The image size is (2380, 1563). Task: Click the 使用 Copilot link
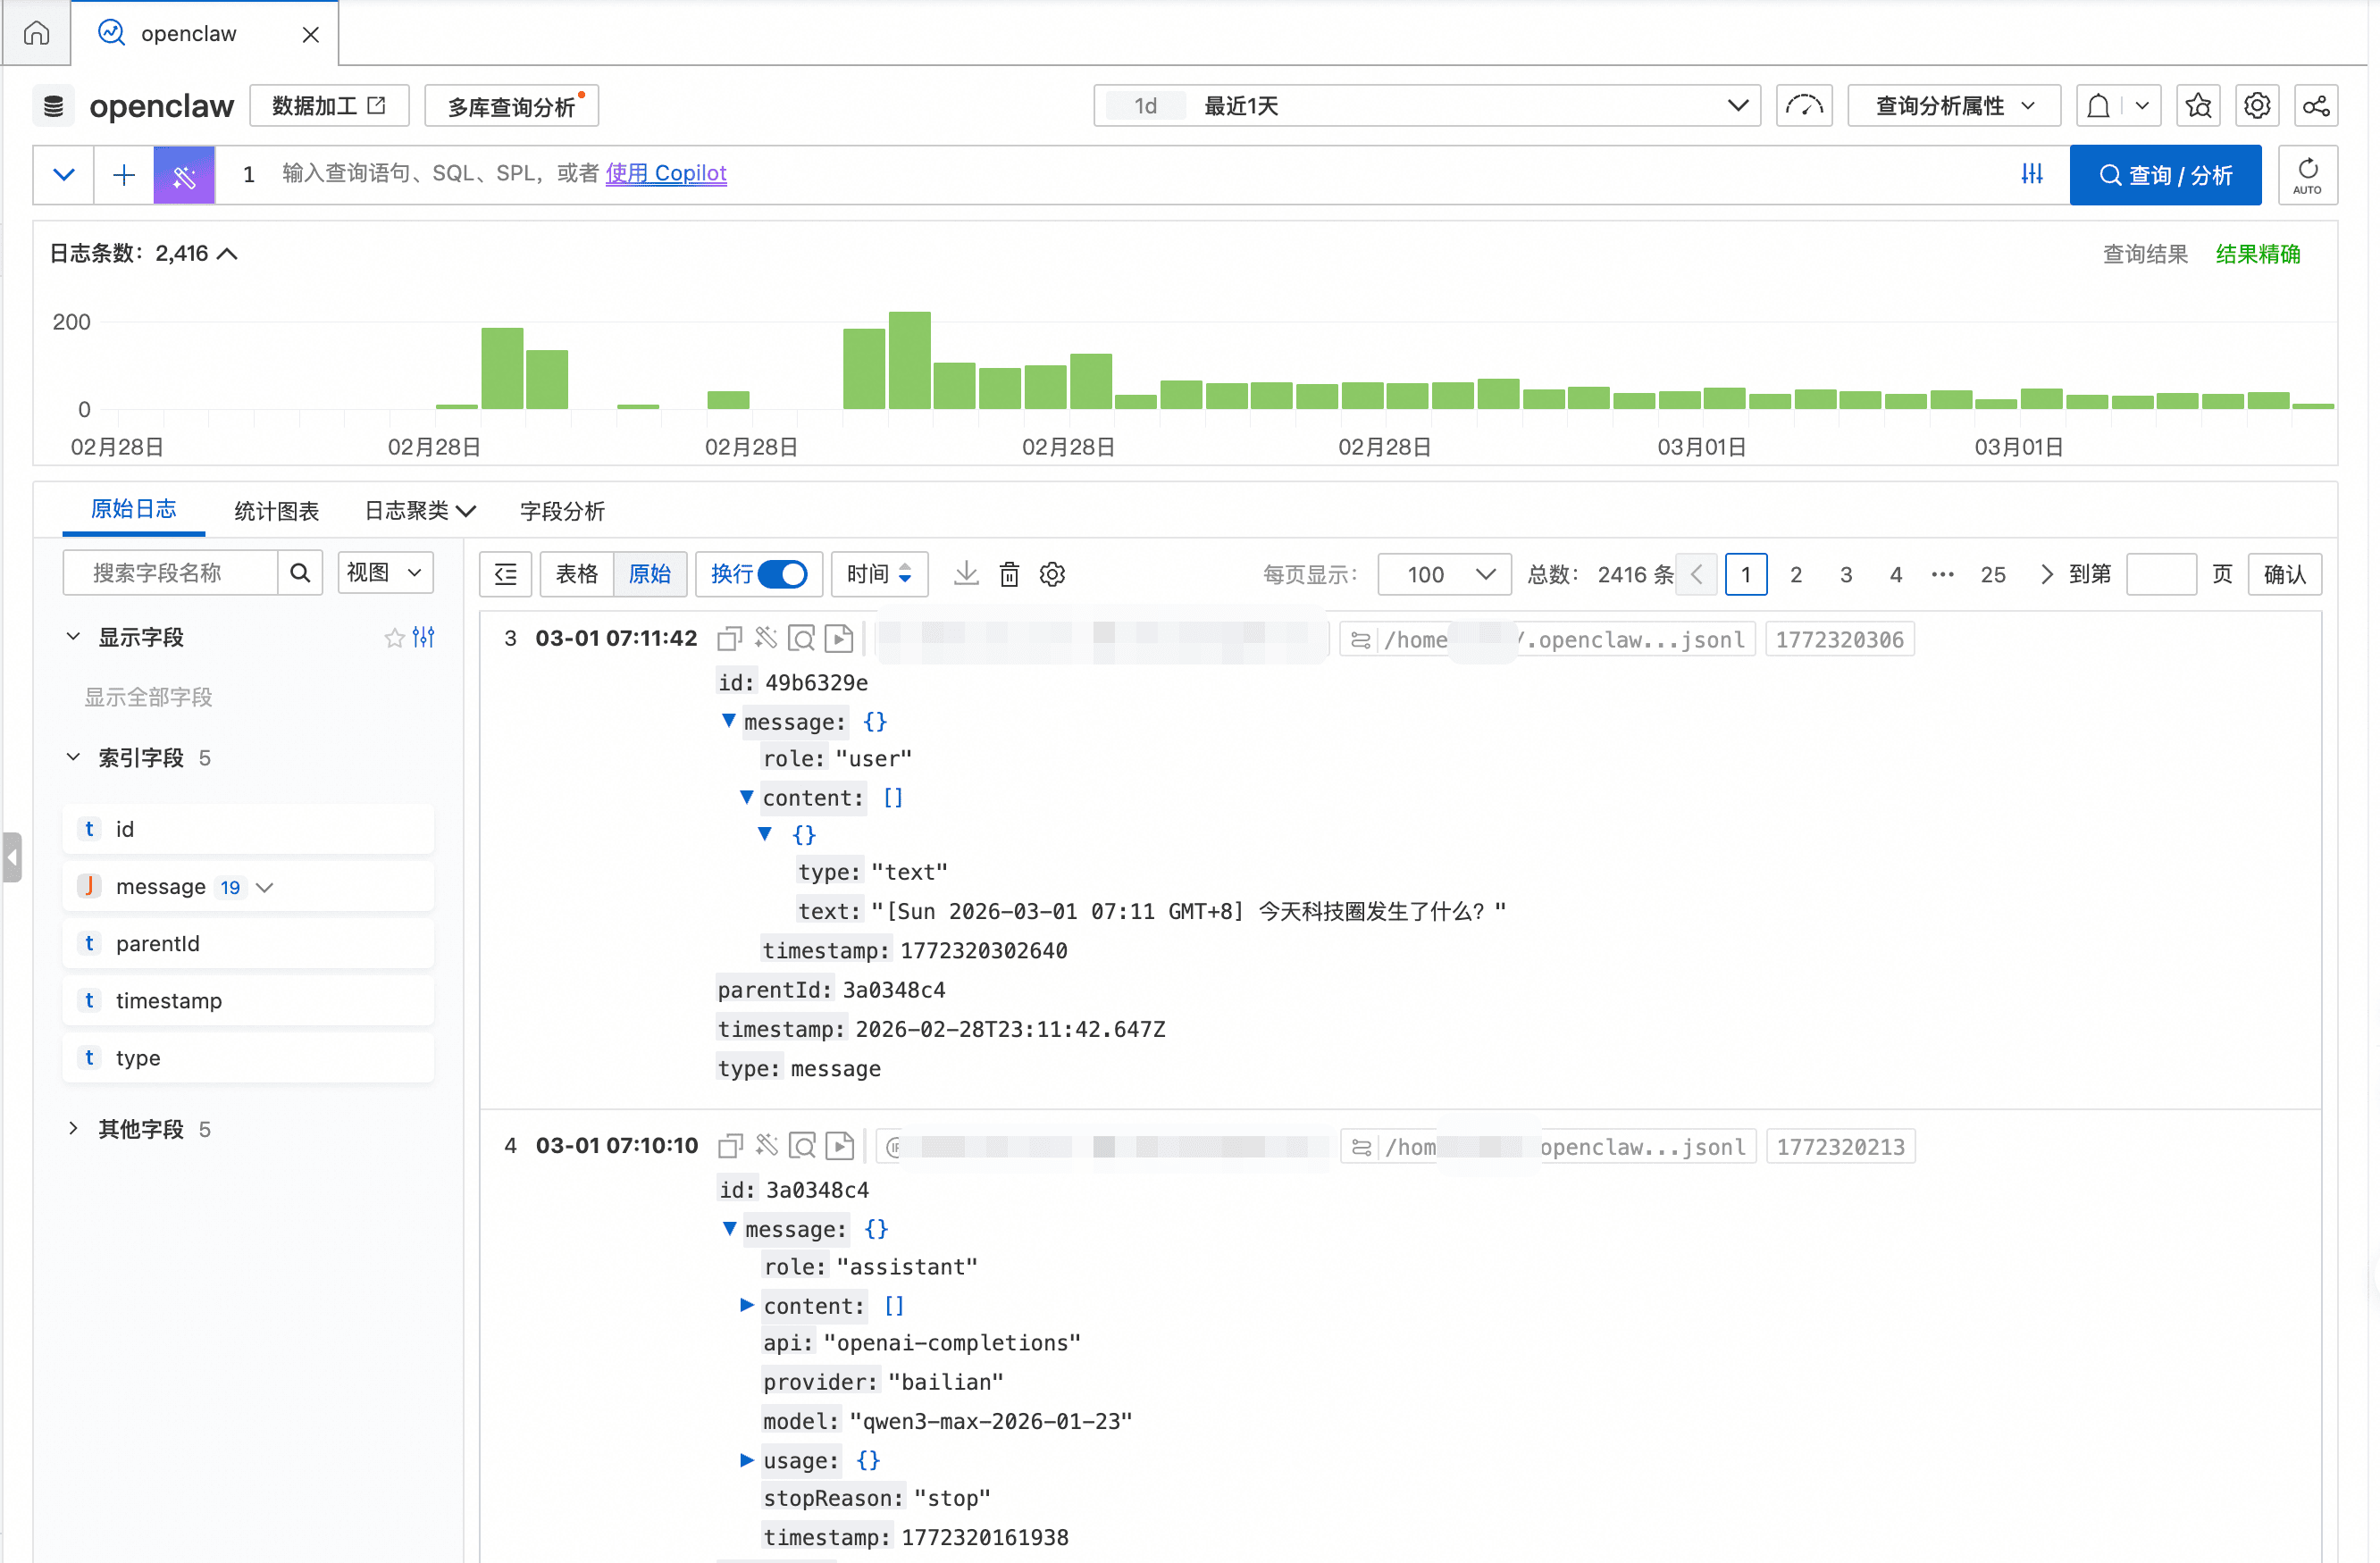click(665, 173)
